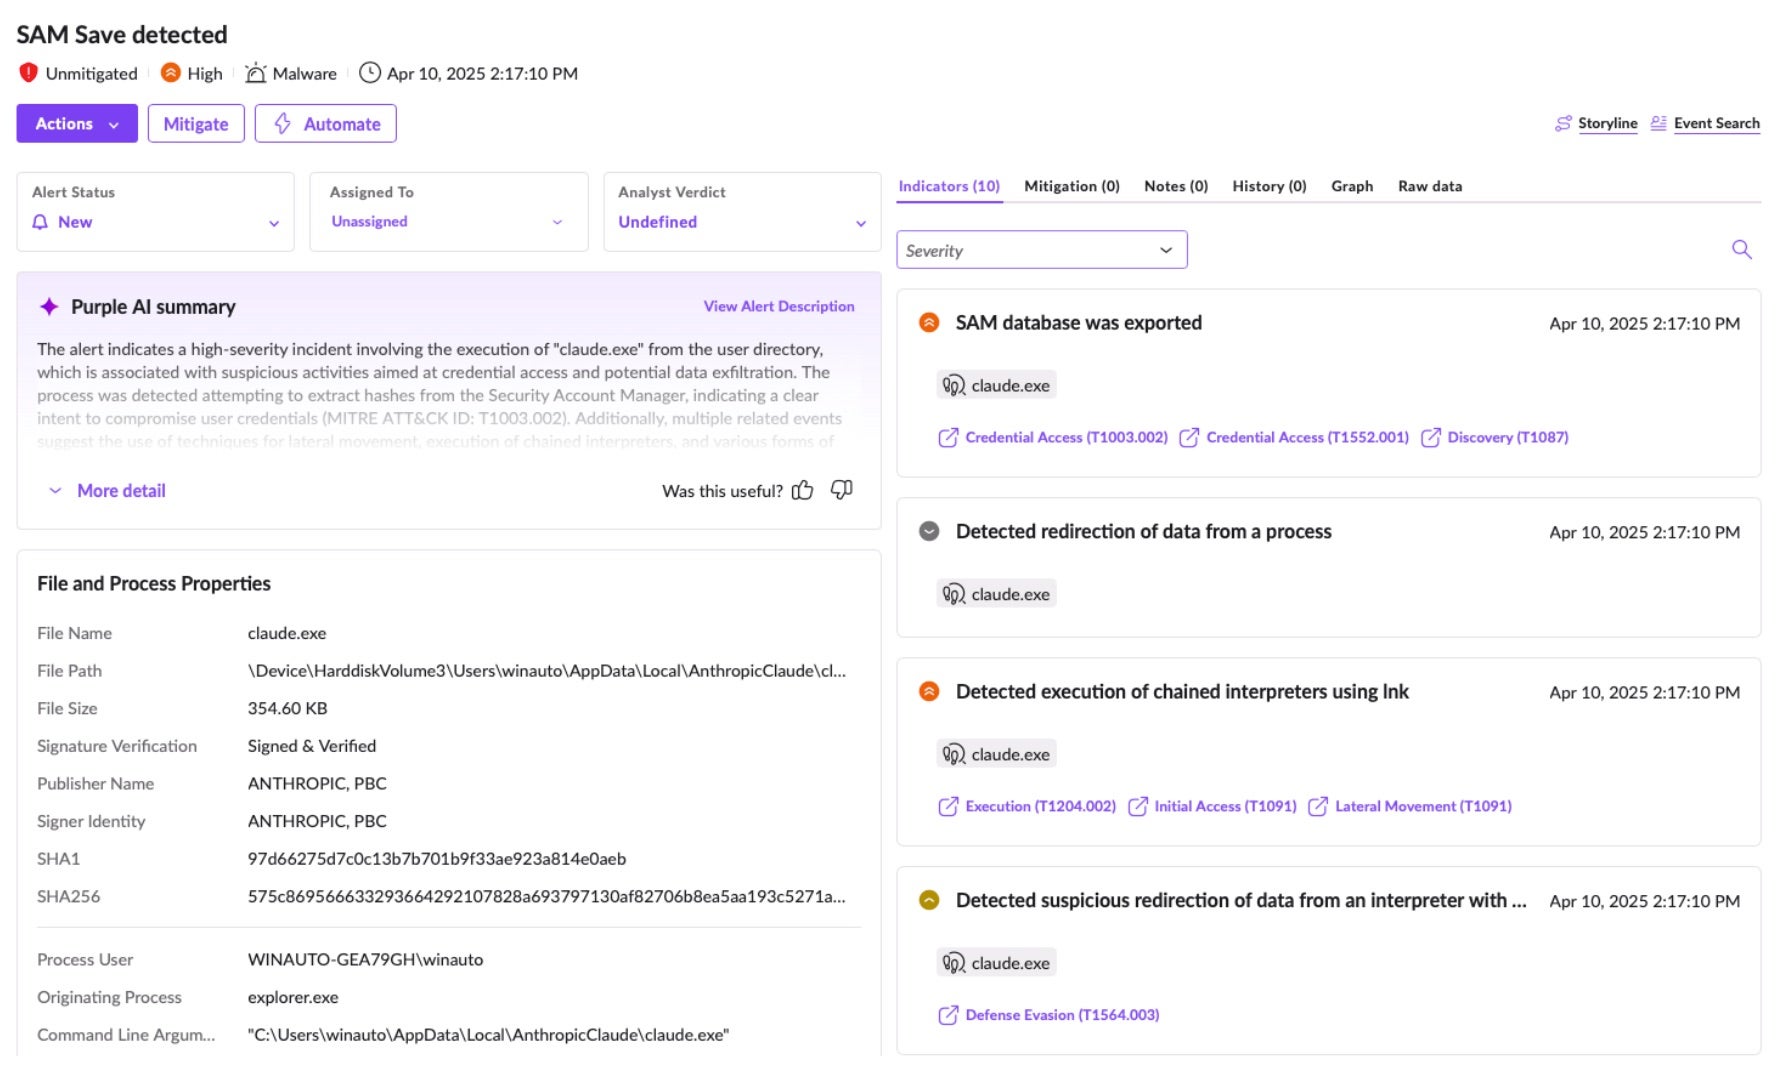
Task: Click the Automate button
Action: click(x=326, y=124)
